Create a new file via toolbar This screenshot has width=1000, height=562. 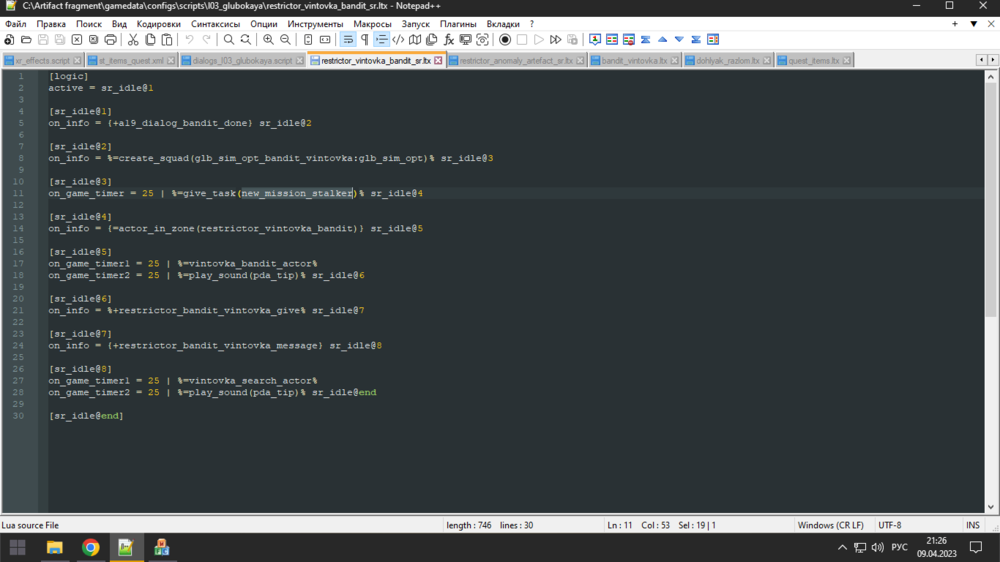click(x=9, y=40)
